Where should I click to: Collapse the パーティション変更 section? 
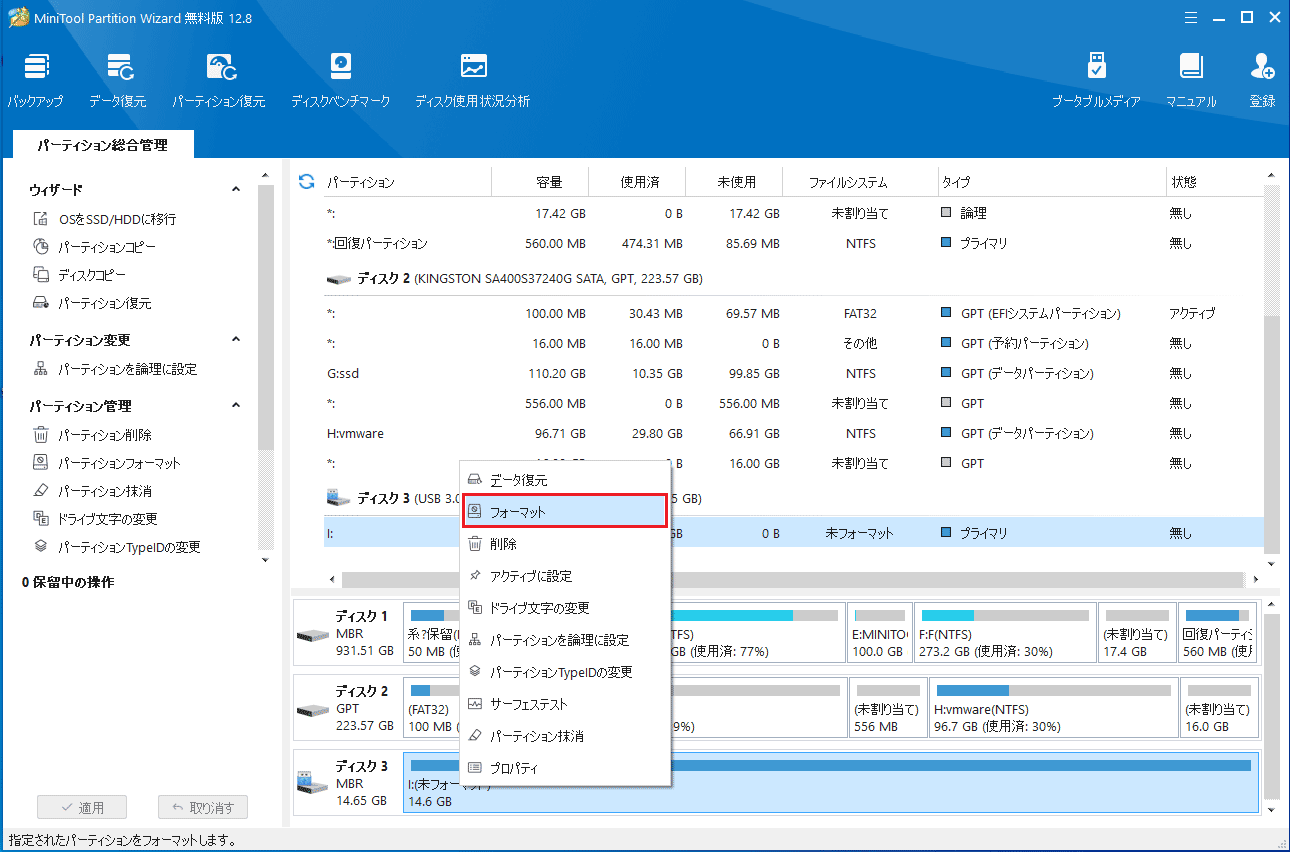[x=236, y=340]
